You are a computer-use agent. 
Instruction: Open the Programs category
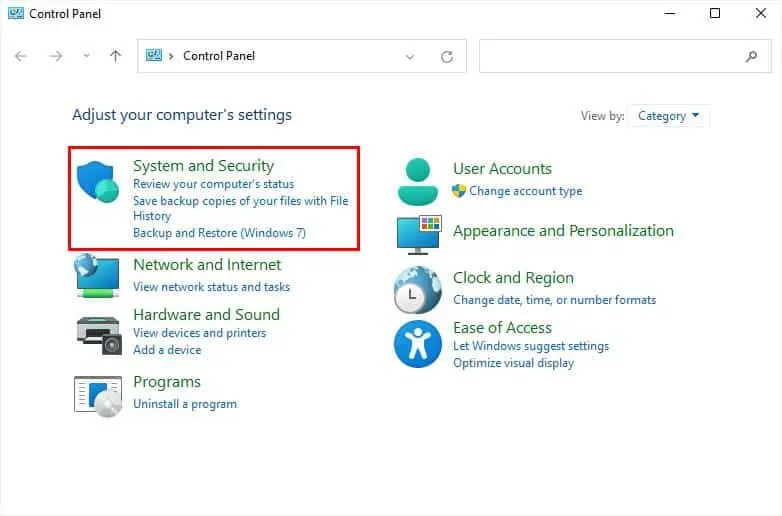(167, 382)
